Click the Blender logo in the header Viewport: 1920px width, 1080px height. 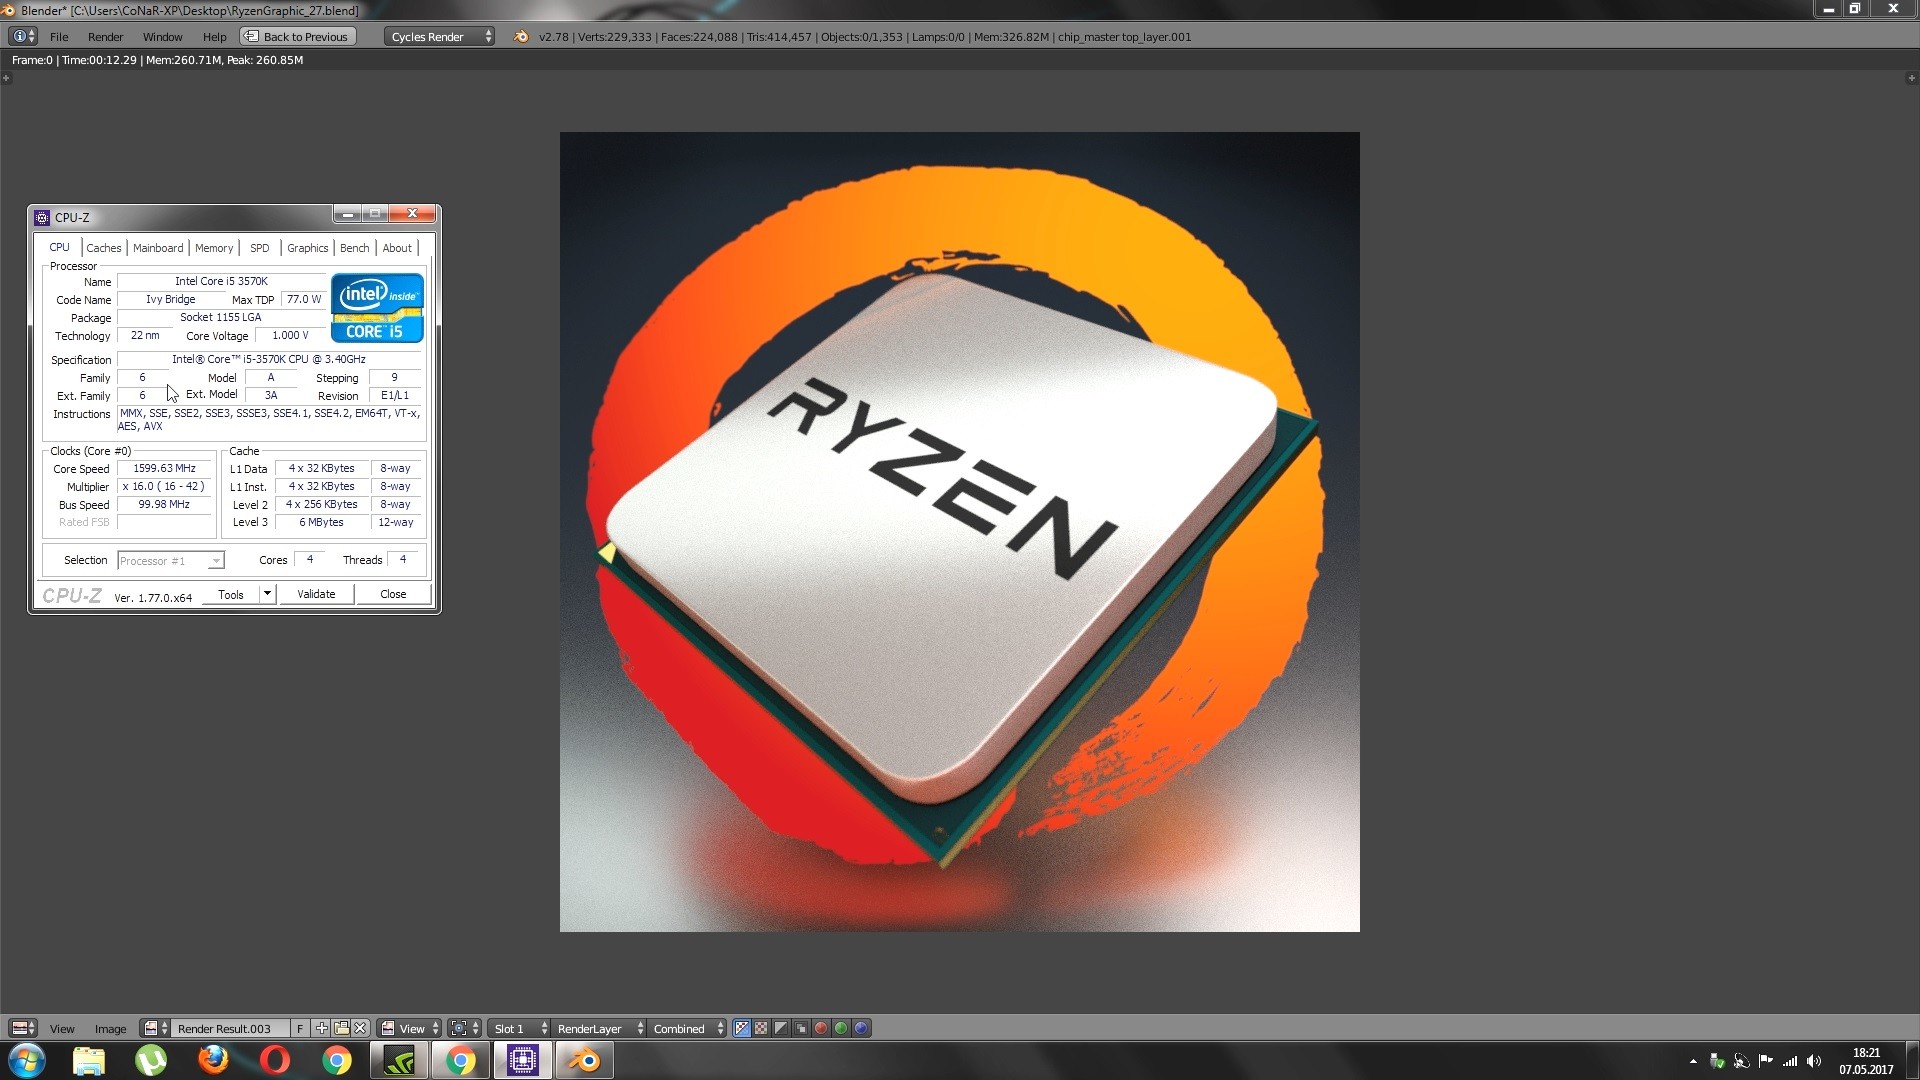pos(521,36)
